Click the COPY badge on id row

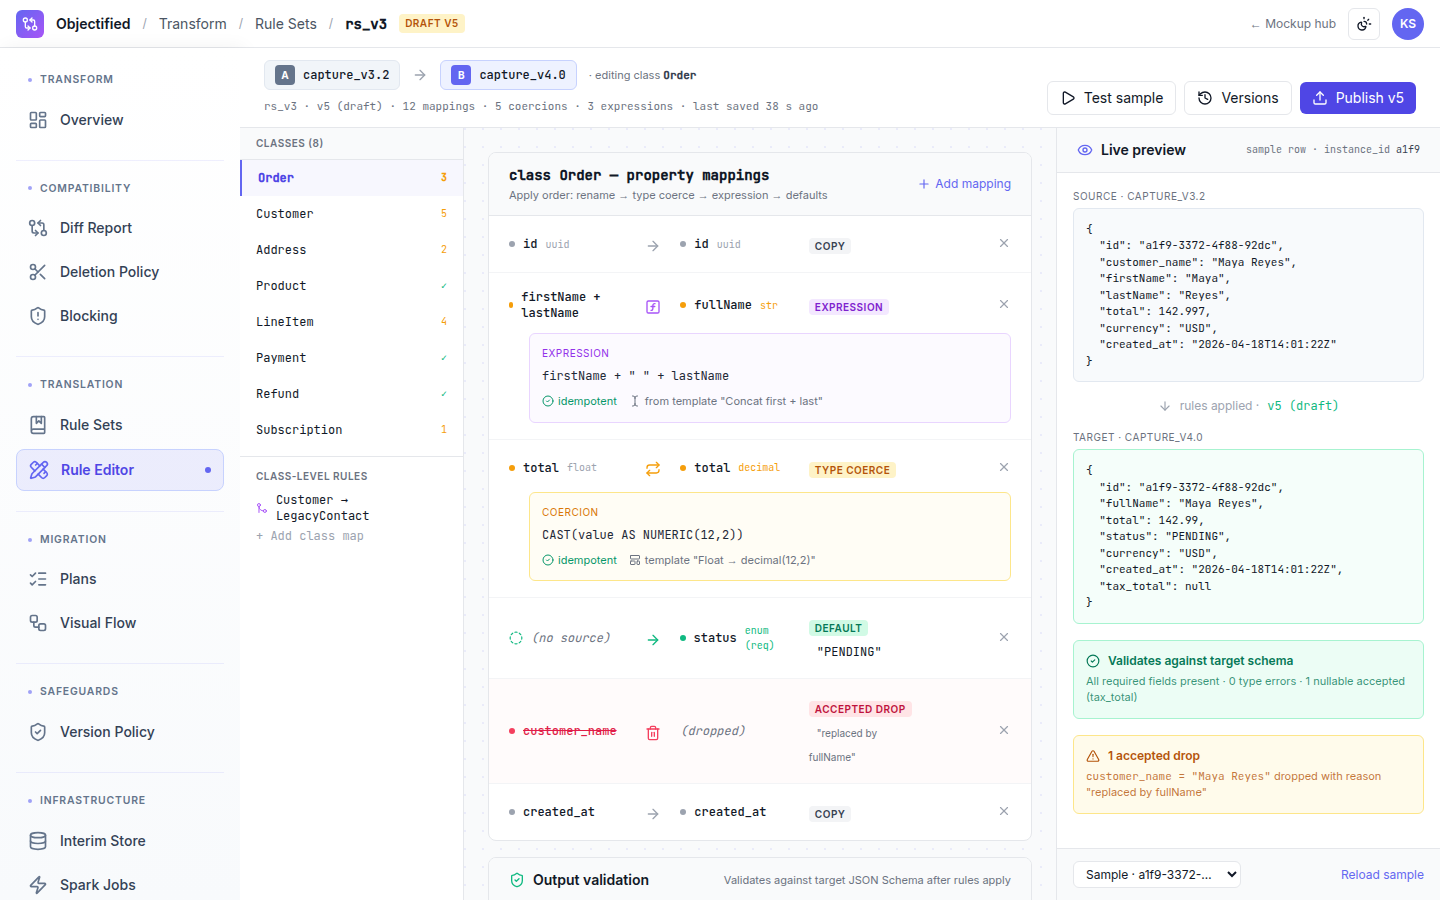(x=830, y=246)
